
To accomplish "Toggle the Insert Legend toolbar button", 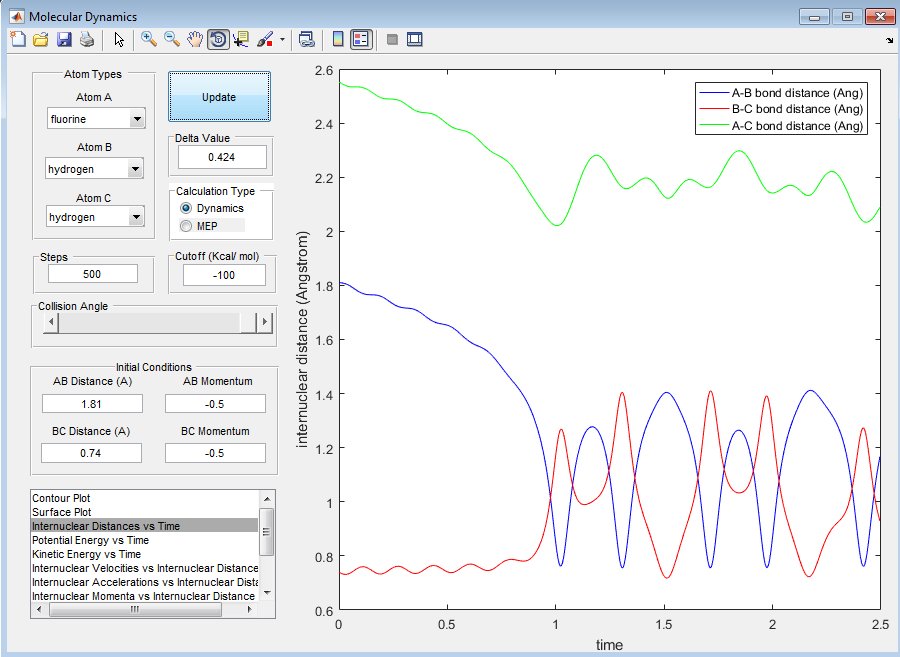I will pyautogui.click(x=361, y=39).
